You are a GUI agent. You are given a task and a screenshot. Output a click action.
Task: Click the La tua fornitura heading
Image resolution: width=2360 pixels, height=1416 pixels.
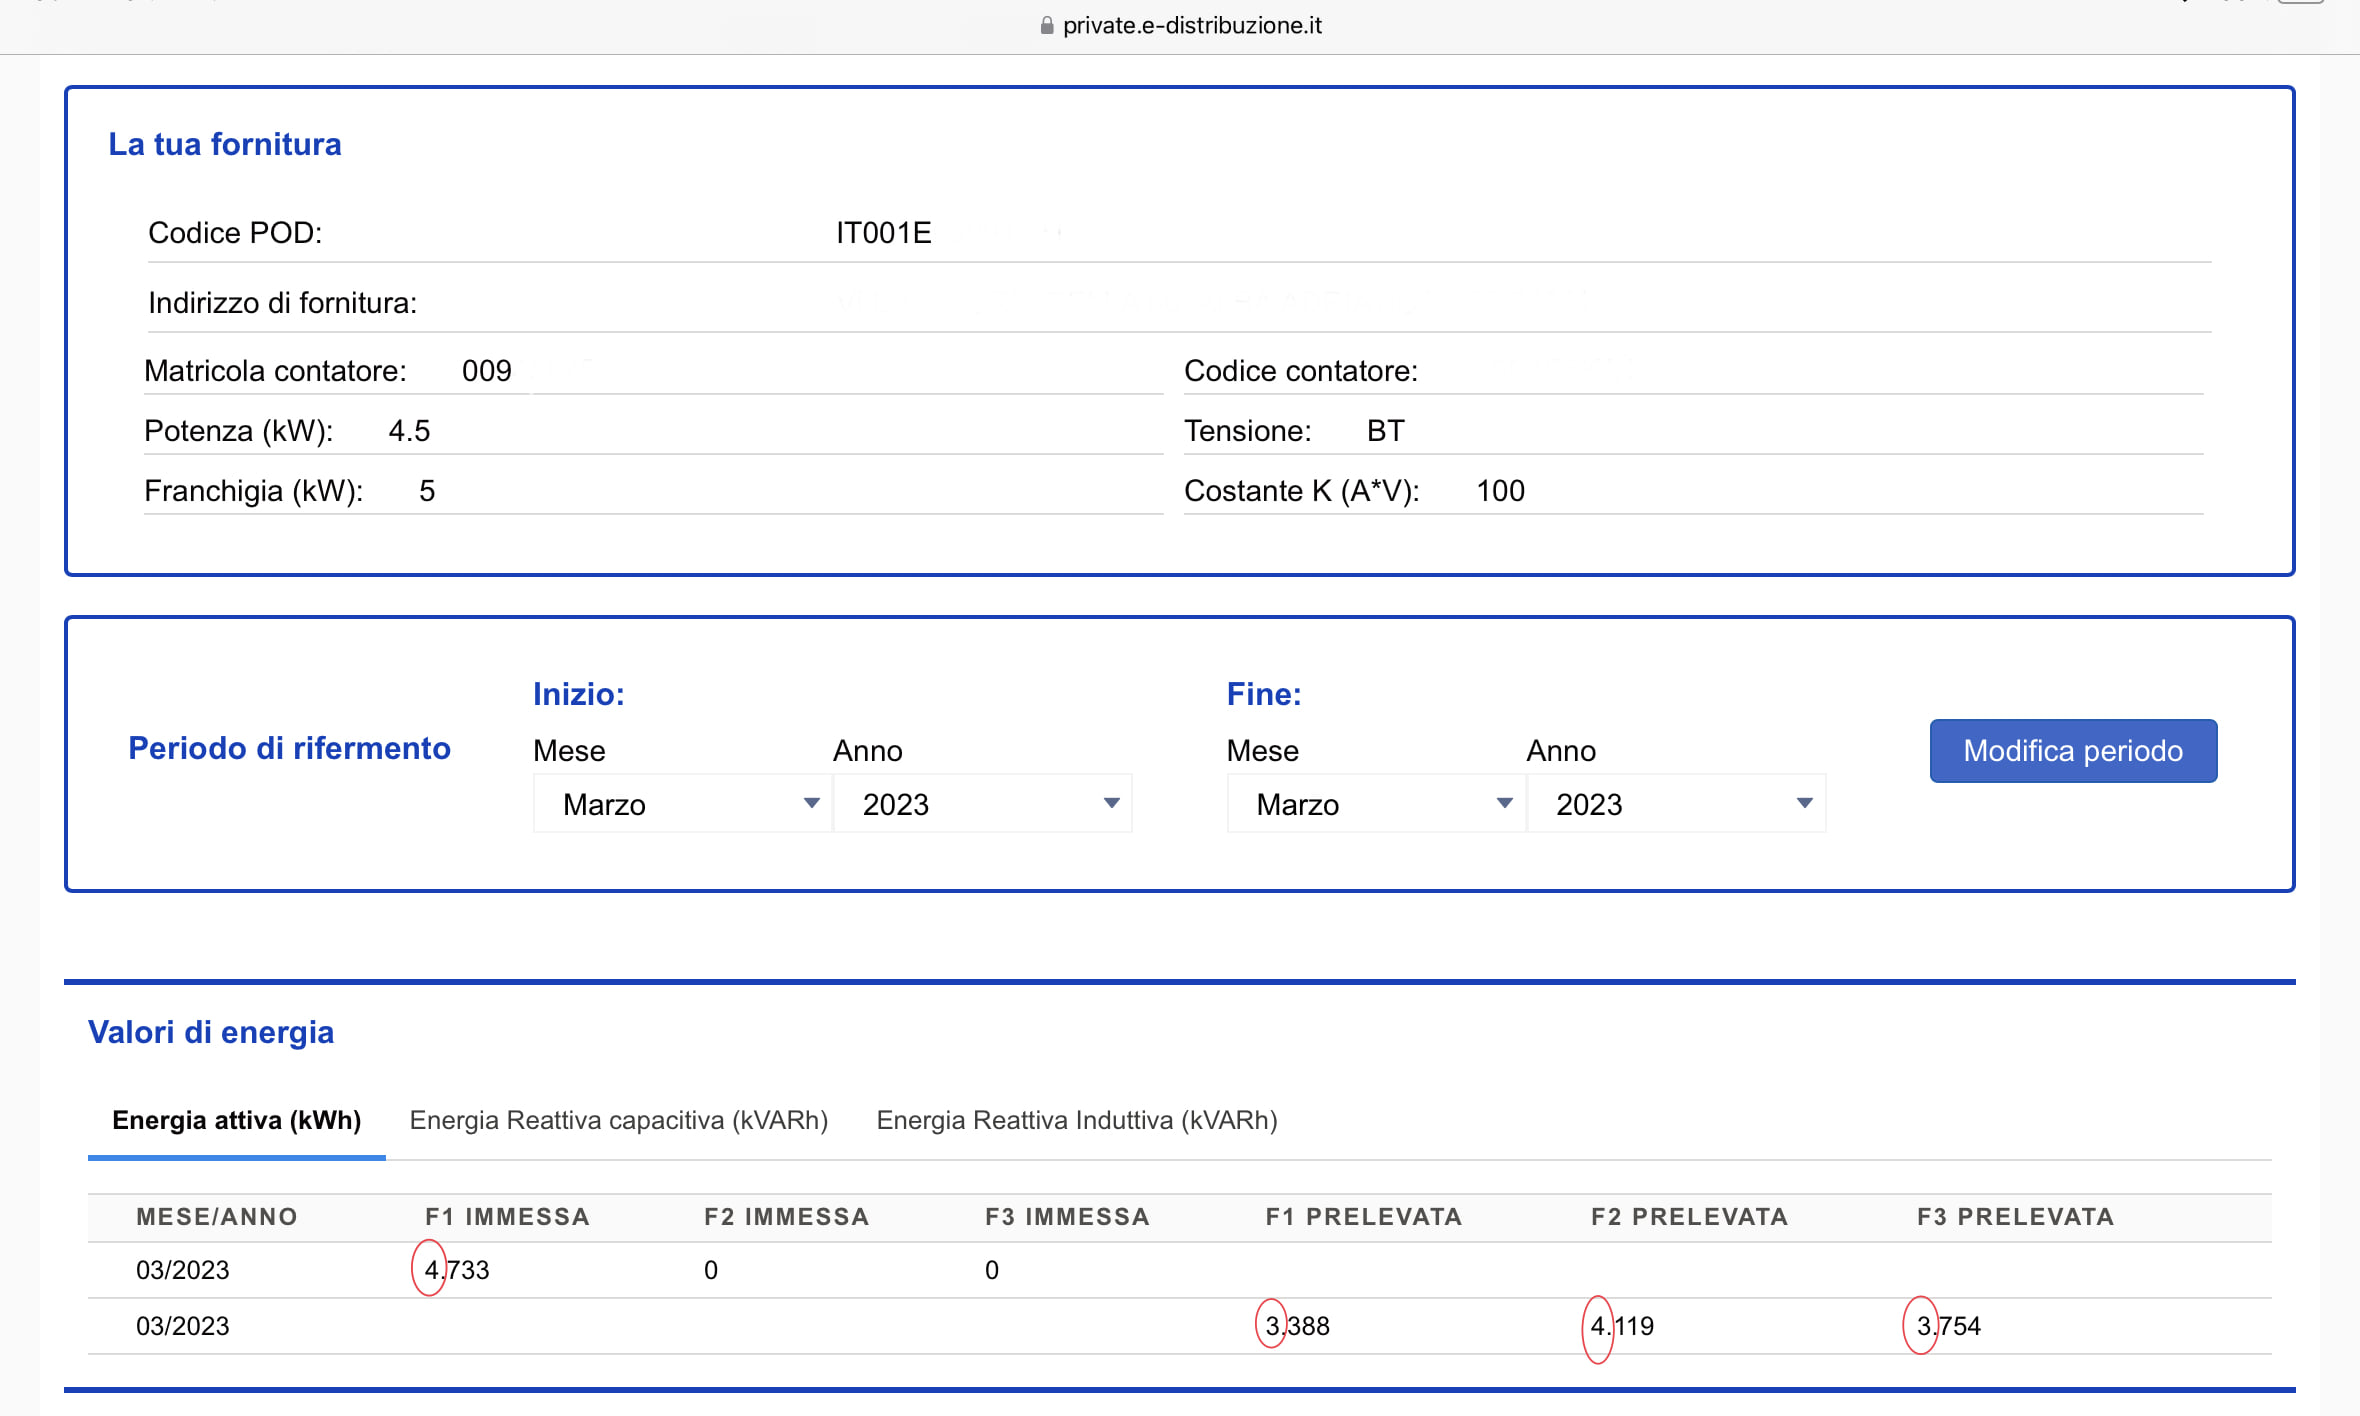click(x=225, y=144)
